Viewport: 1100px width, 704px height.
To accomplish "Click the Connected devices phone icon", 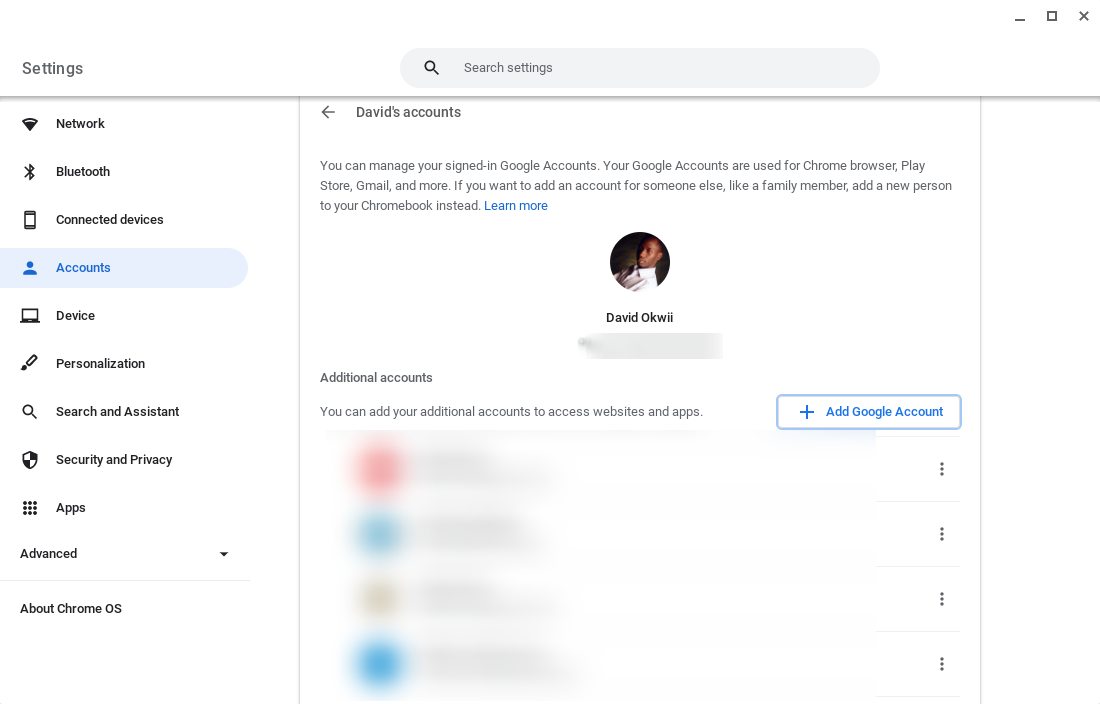I will 30,220.
